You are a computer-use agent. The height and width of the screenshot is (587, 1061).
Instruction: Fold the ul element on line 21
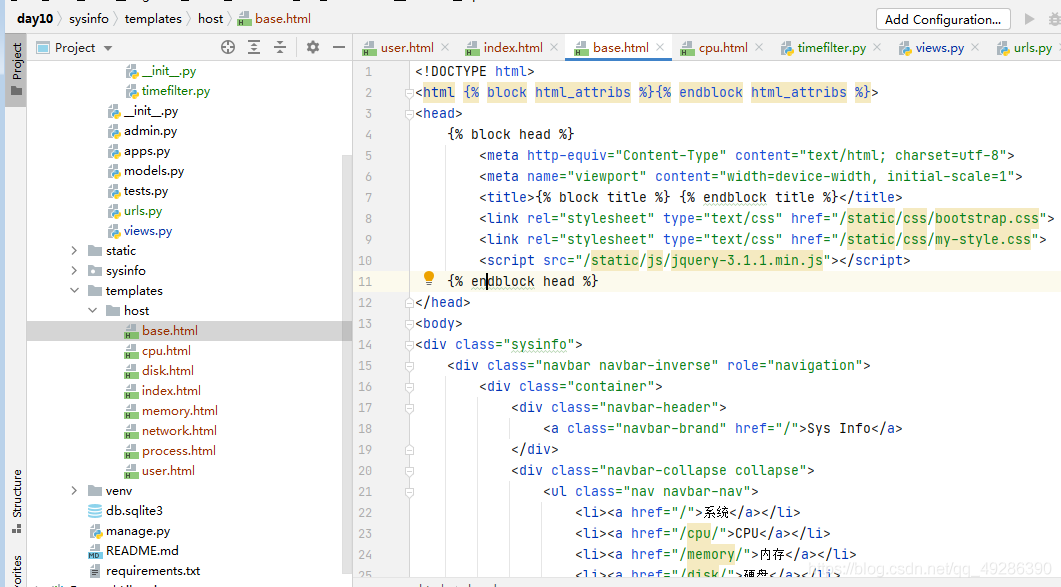coord(409,492)
